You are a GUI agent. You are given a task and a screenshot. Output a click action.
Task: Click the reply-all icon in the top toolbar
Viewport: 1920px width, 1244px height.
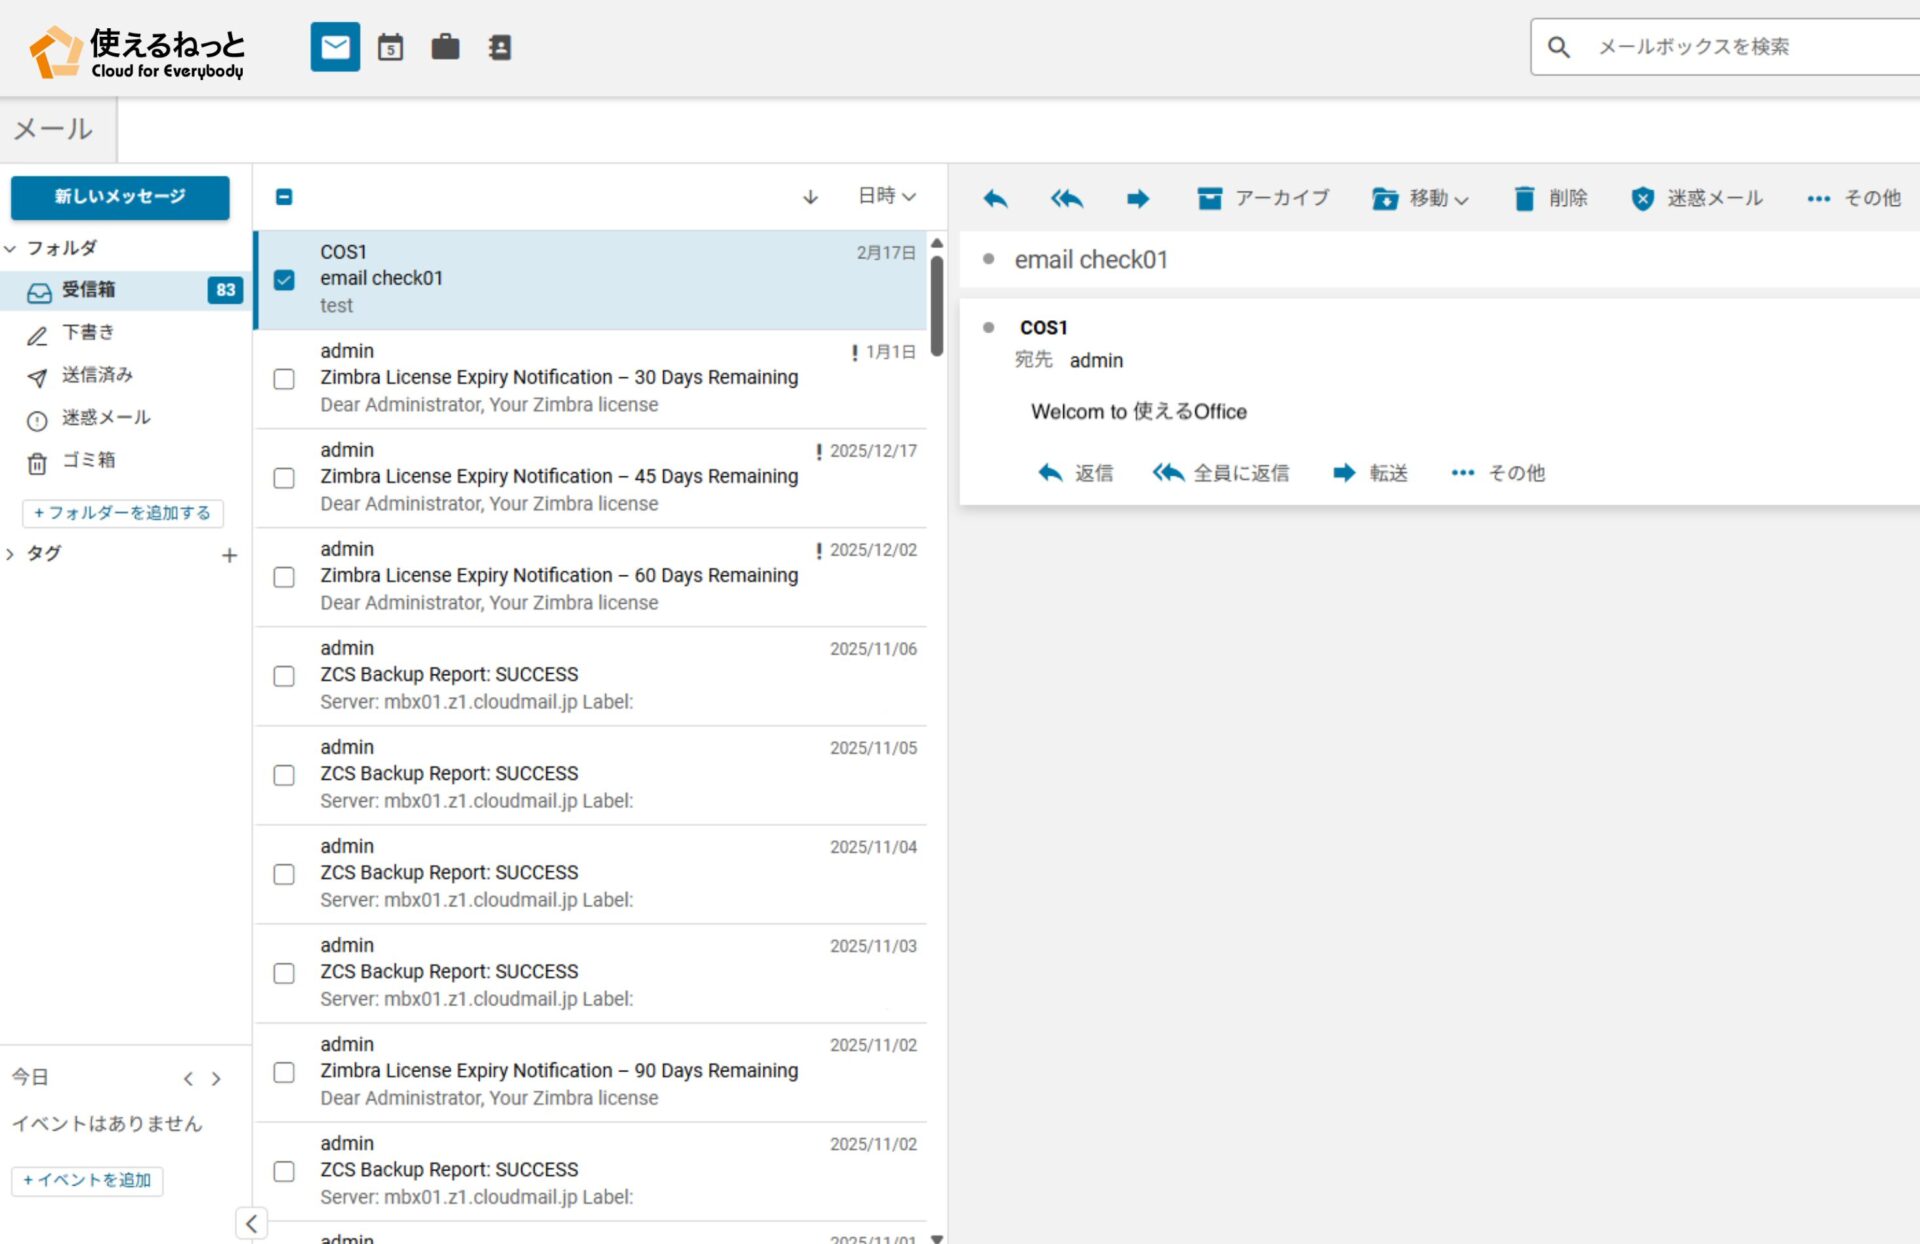pyautogui.click(x=1066, y=198)
